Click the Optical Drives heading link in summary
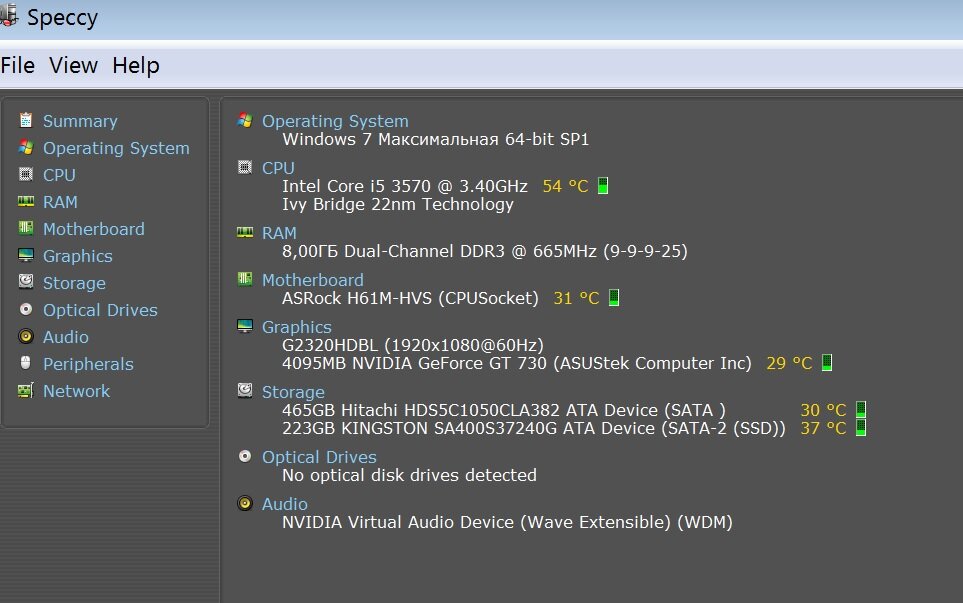The width and height of the screenshot is (963, 603). tap(319, 457)
